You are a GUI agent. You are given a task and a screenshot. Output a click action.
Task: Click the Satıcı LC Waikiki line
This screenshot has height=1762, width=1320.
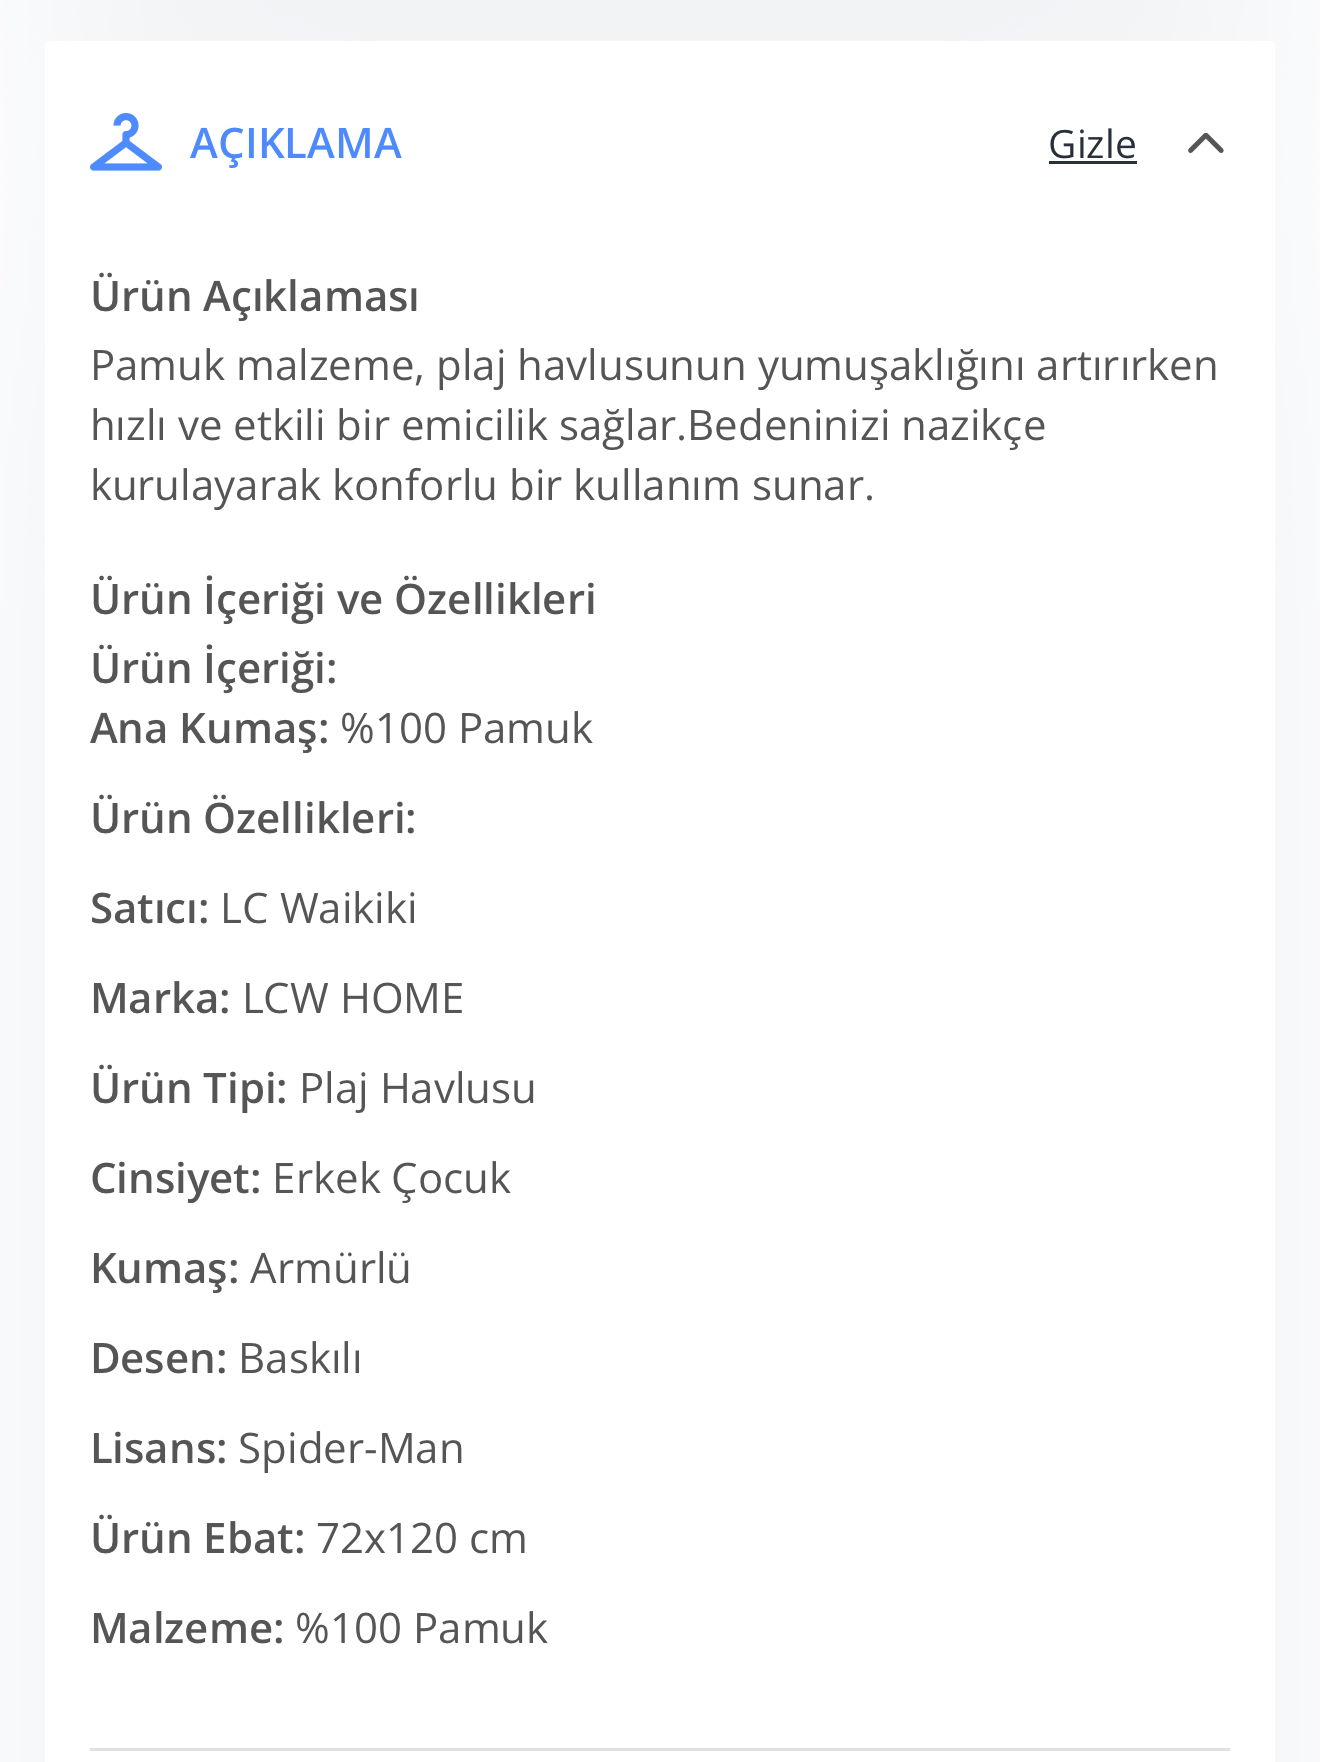[254, 909]
